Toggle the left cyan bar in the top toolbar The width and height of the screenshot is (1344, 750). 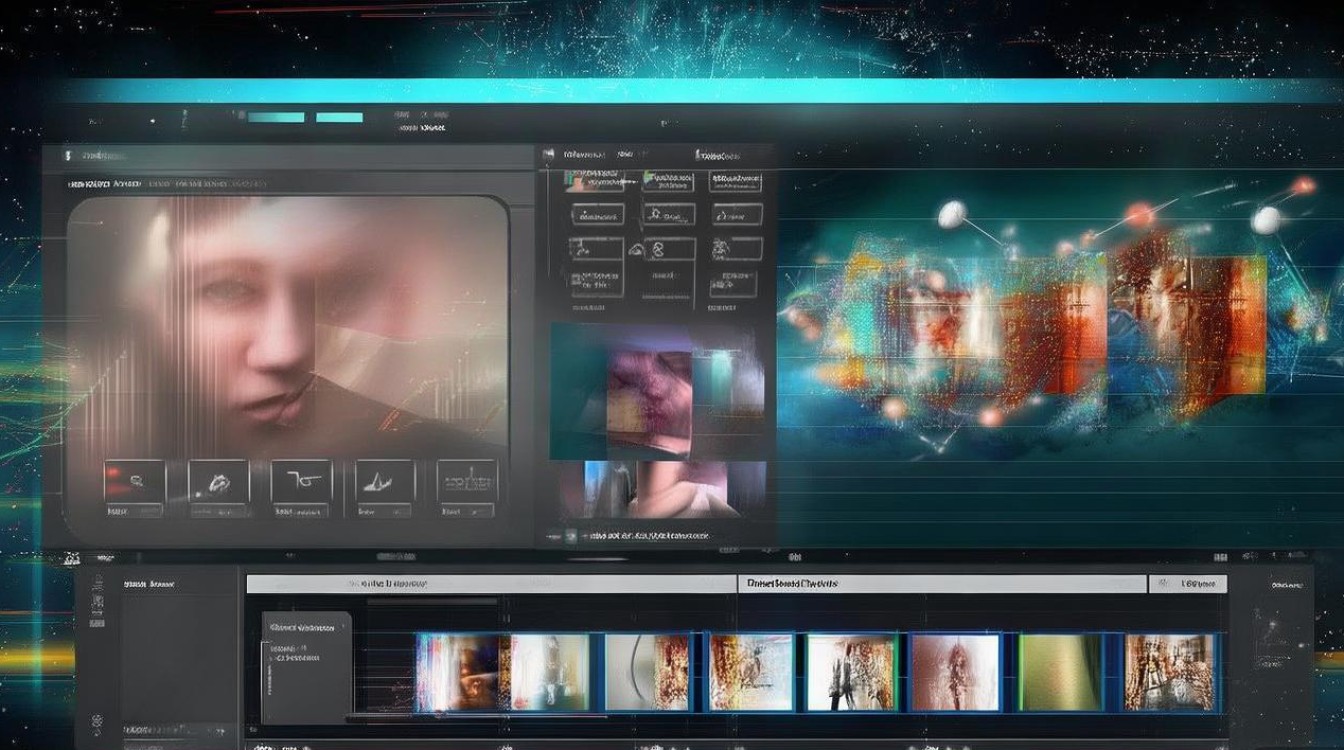point(275,117)
